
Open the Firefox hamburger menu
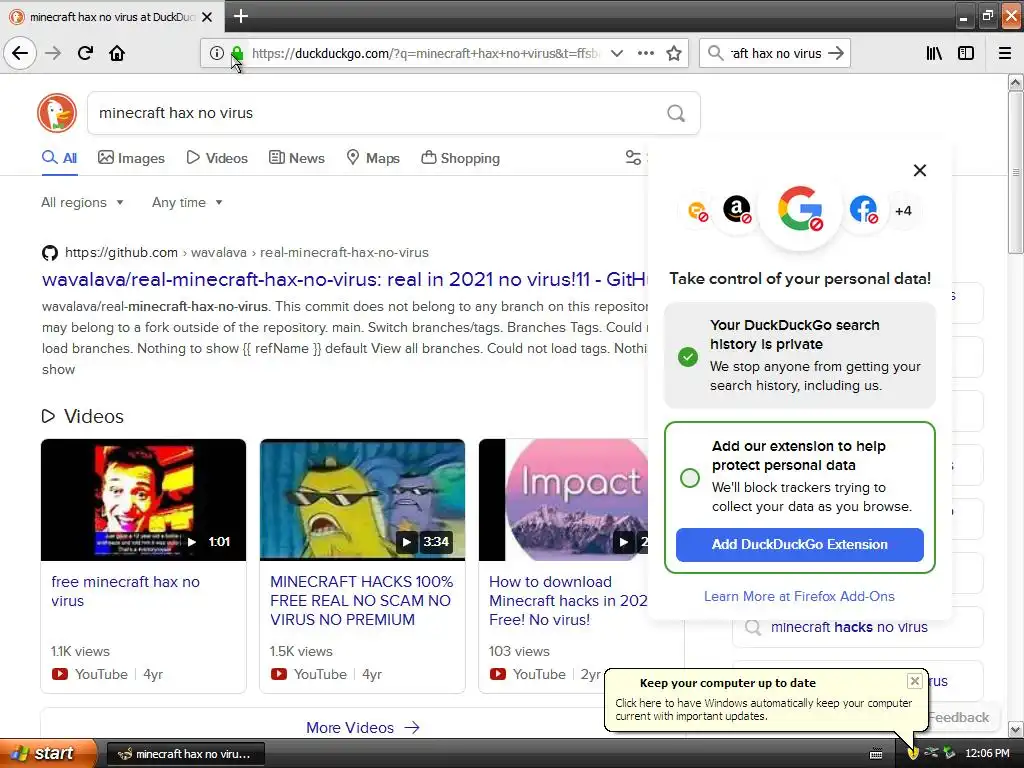[1005, 53]
